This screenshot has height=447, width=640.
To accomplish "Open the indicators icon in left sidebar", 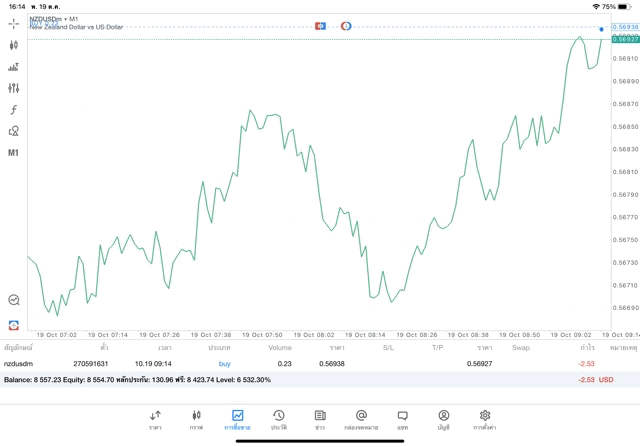I will click(13, 67).
